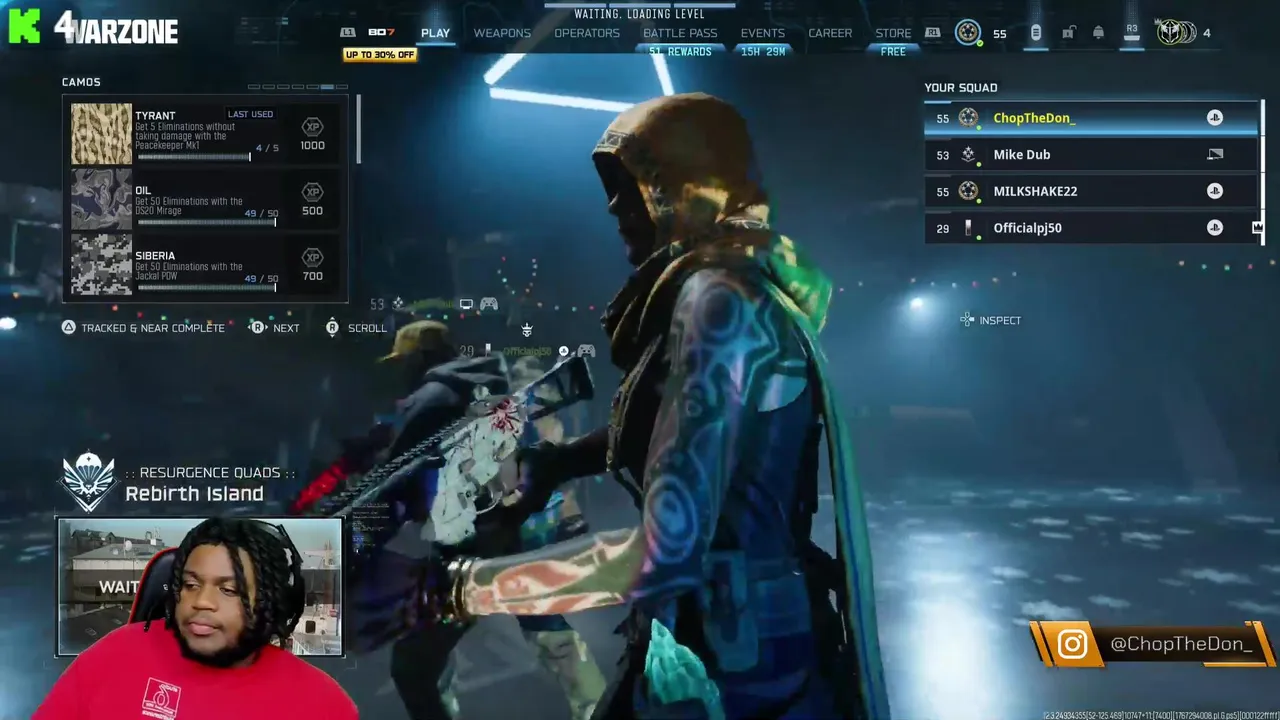Click the green Kick logo

(23, 24)
